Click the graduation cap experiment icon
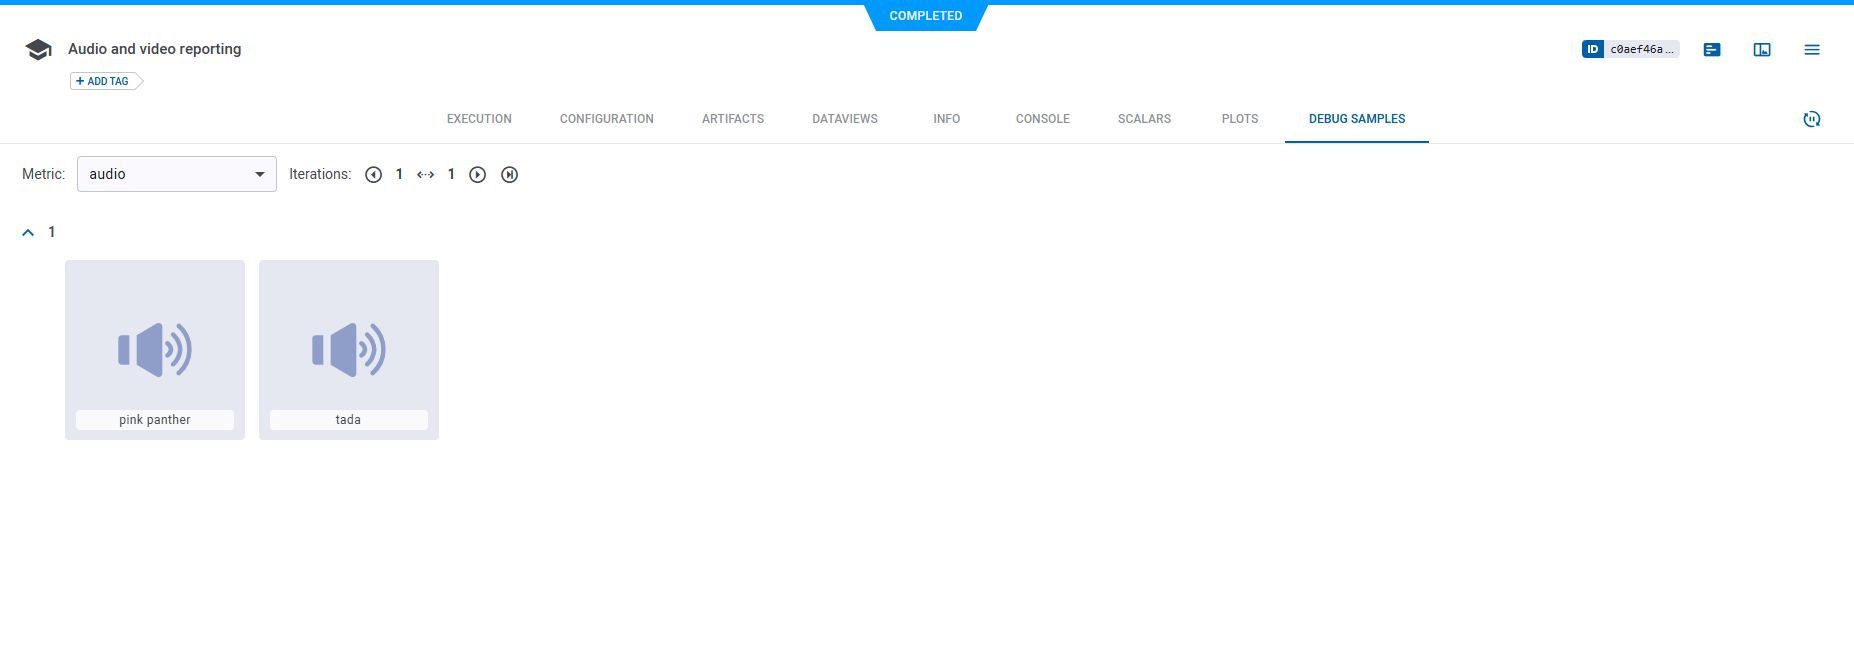This screenshot has width=1854, height=663. click(38, 50)
